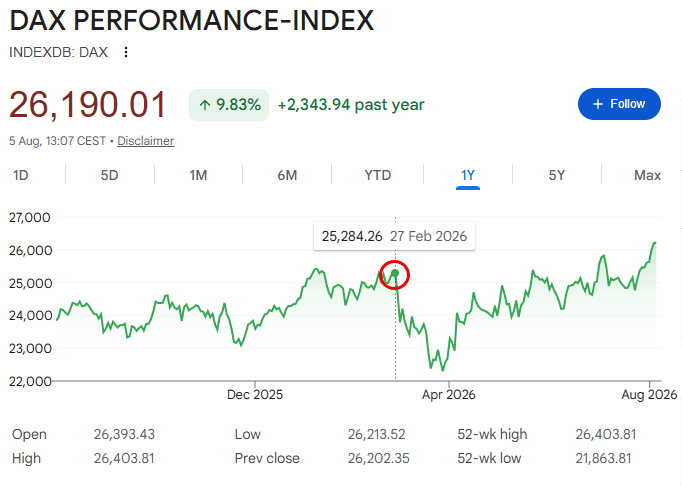This screenshot has height=496, width=682.
Task: Click the 52-wk low value 21,863.81
Action: click(603, 458)
